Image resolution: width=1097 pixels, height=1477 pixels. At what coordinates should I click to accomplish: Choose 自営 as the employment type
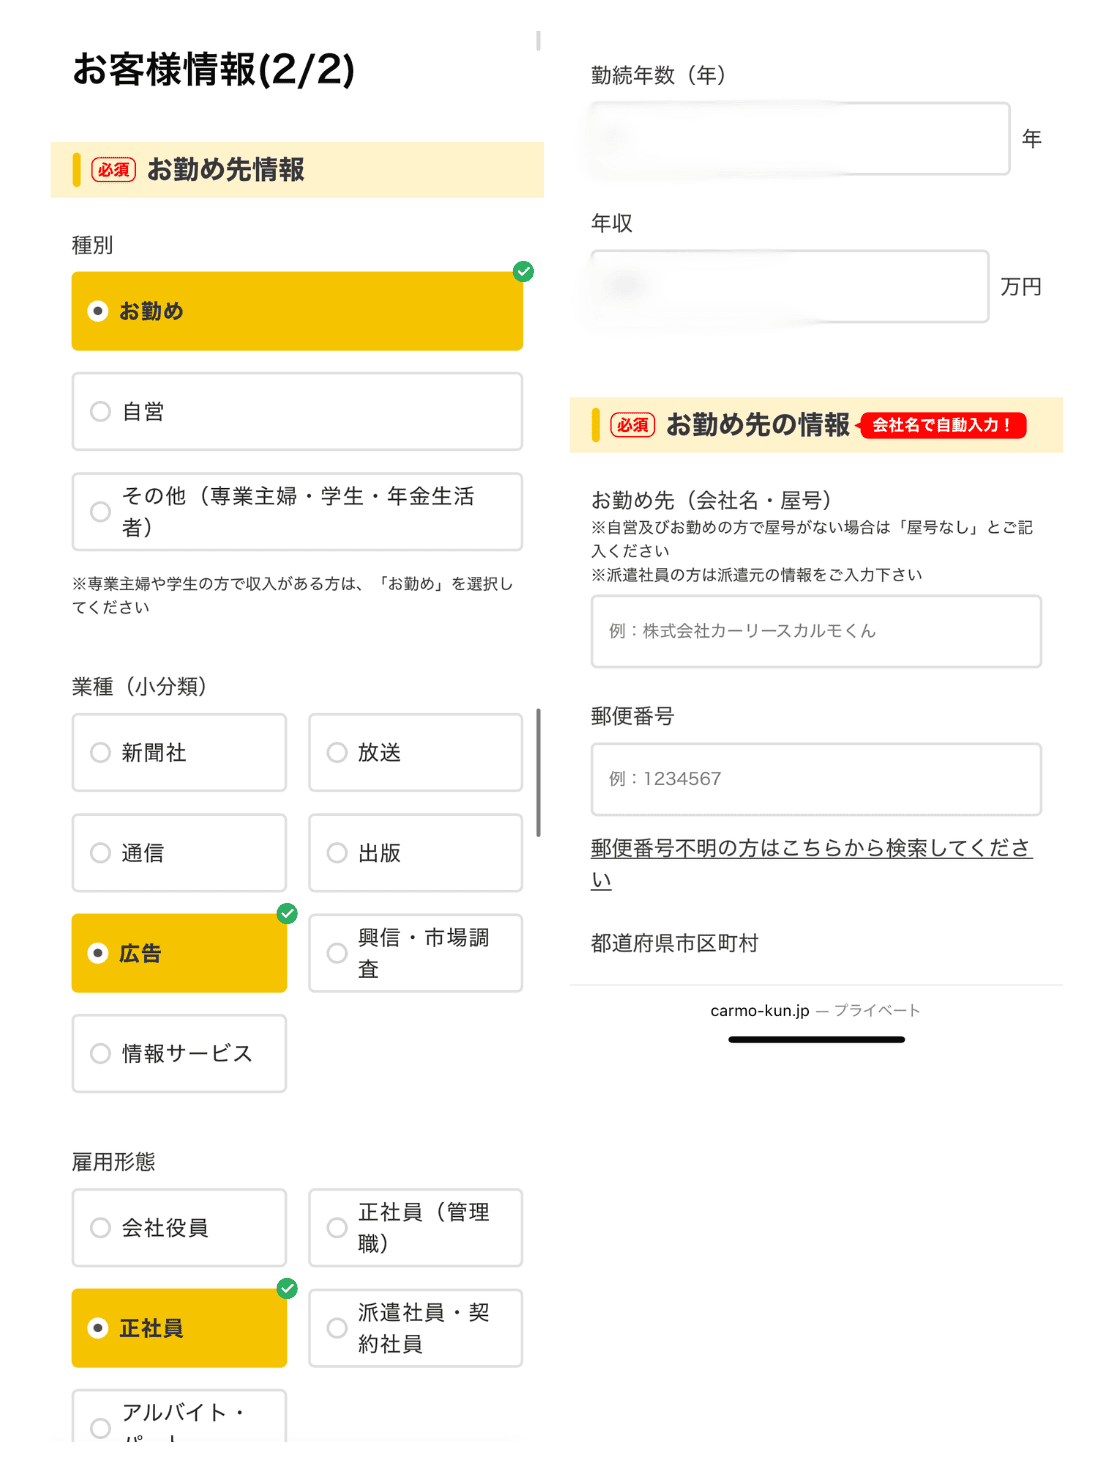(x=297, y=411)
